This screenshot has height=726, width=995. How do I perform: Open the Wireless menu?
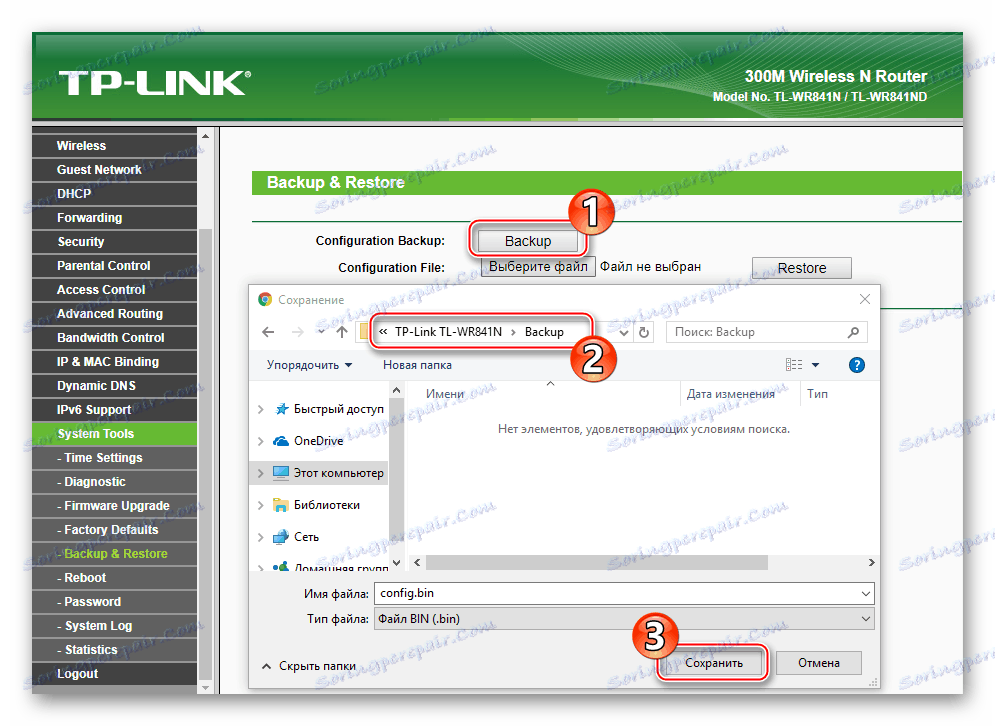click(x=115, y=145)
